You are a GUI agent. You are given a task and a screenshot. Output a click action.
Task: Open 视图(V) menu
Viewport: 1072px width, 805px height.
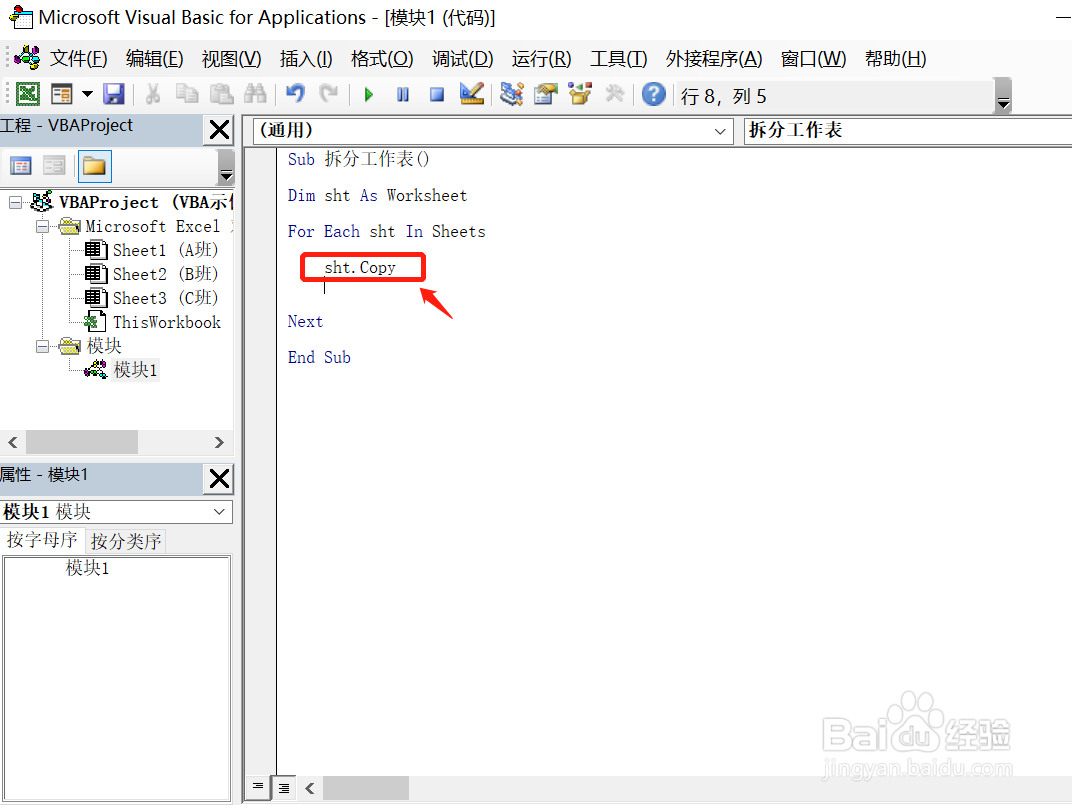(x=231, y=59)
